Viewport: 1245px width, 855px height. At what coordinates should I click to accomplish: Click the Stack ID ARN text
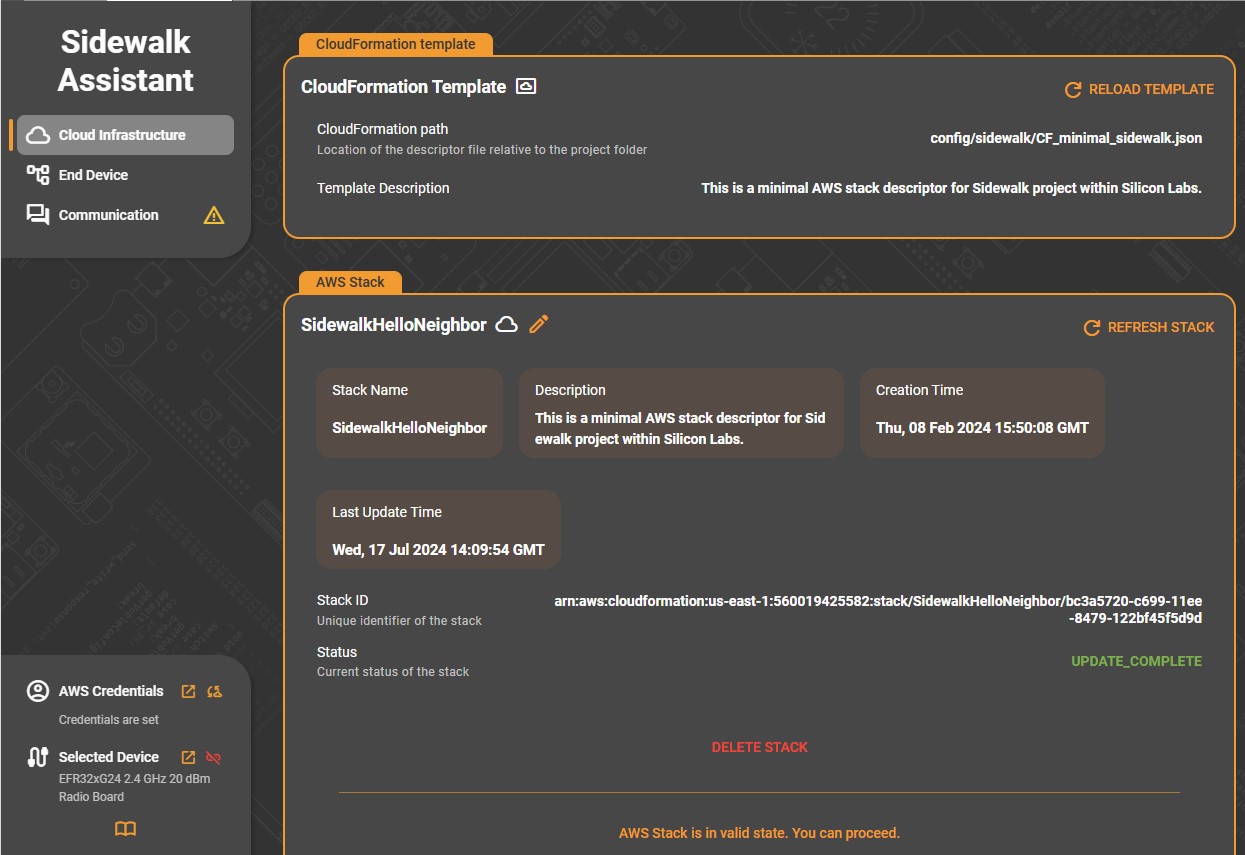(878, 609)
